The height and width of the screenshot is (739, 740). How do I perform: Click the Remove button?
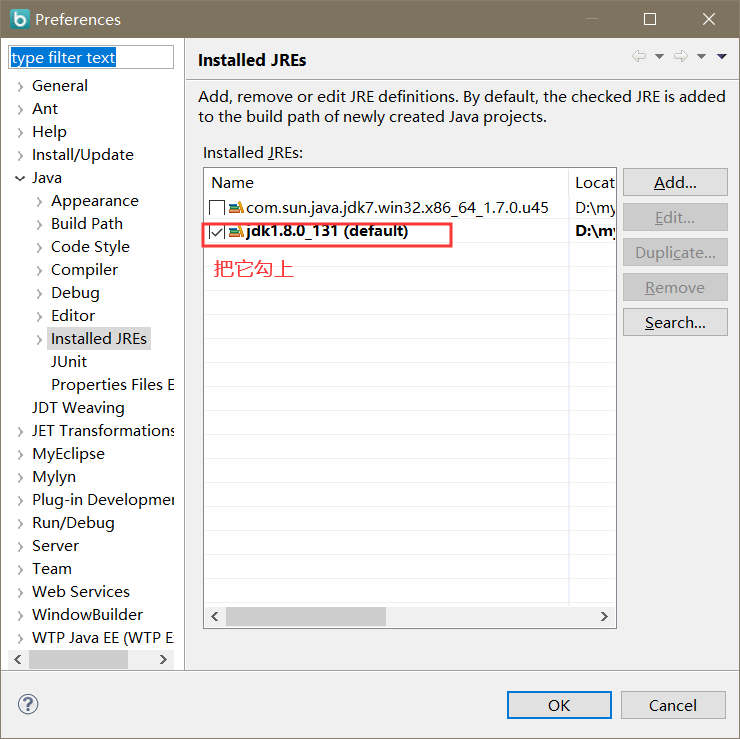tap(675, 287)
